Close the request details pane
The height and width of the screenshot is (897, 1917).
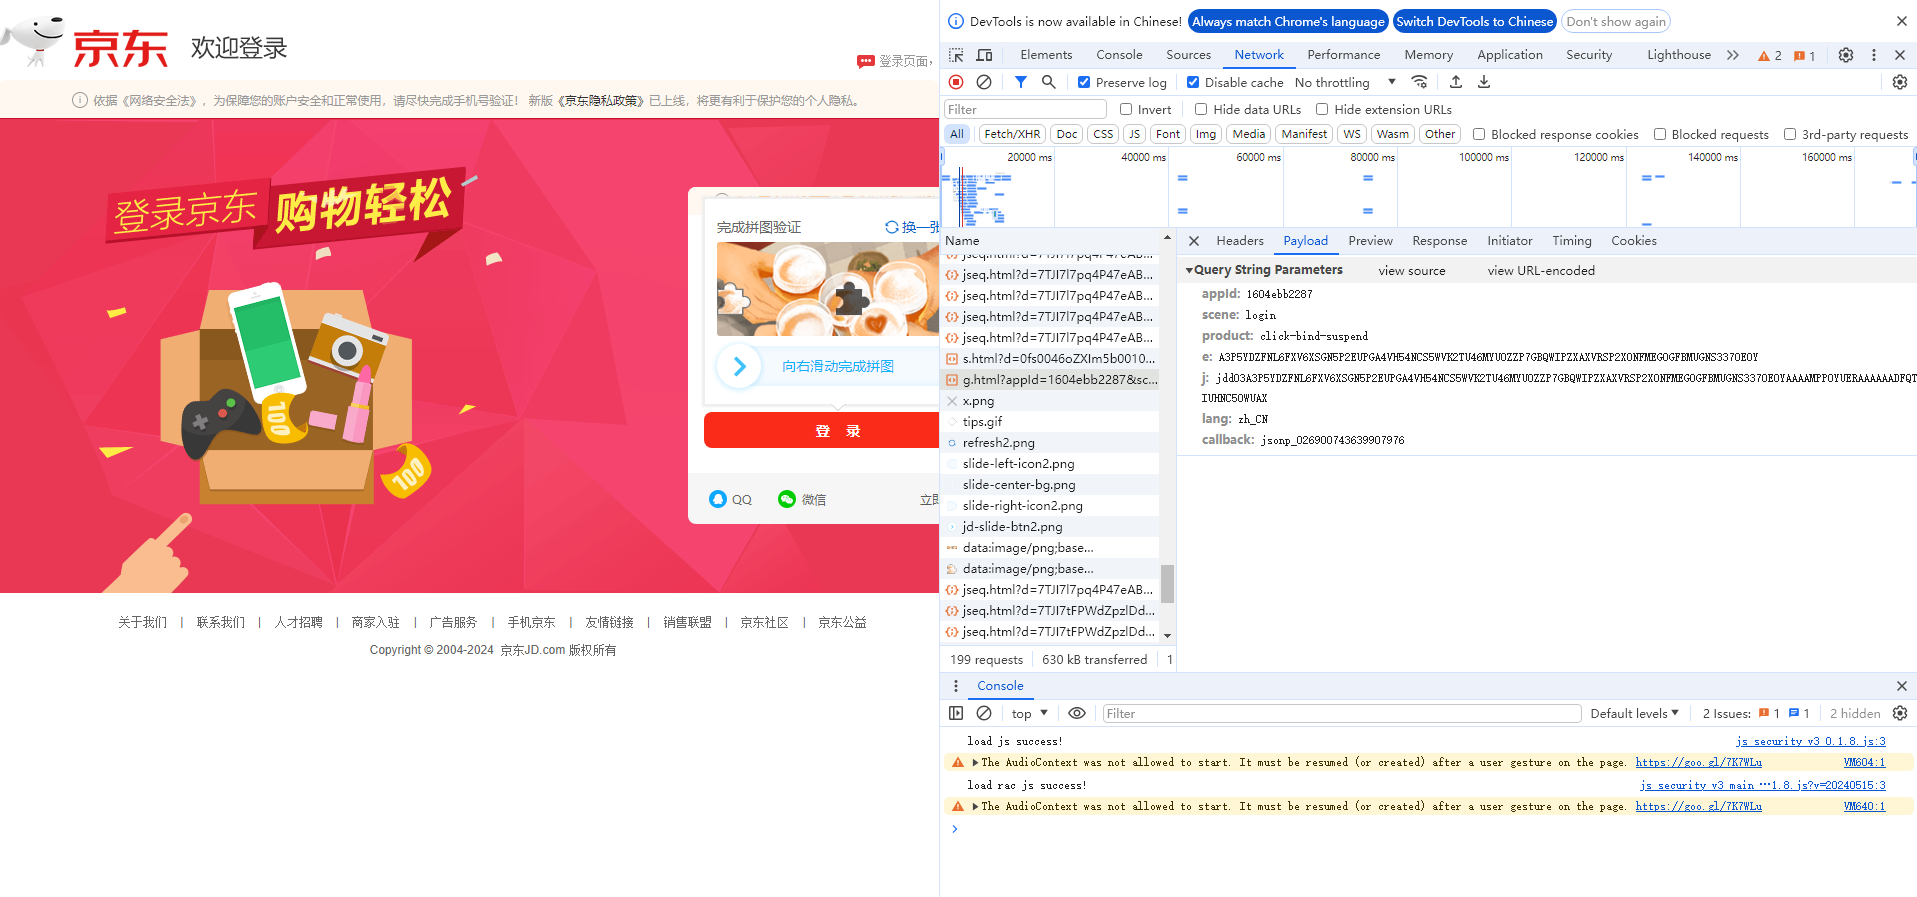click(x=1194, y=241)
